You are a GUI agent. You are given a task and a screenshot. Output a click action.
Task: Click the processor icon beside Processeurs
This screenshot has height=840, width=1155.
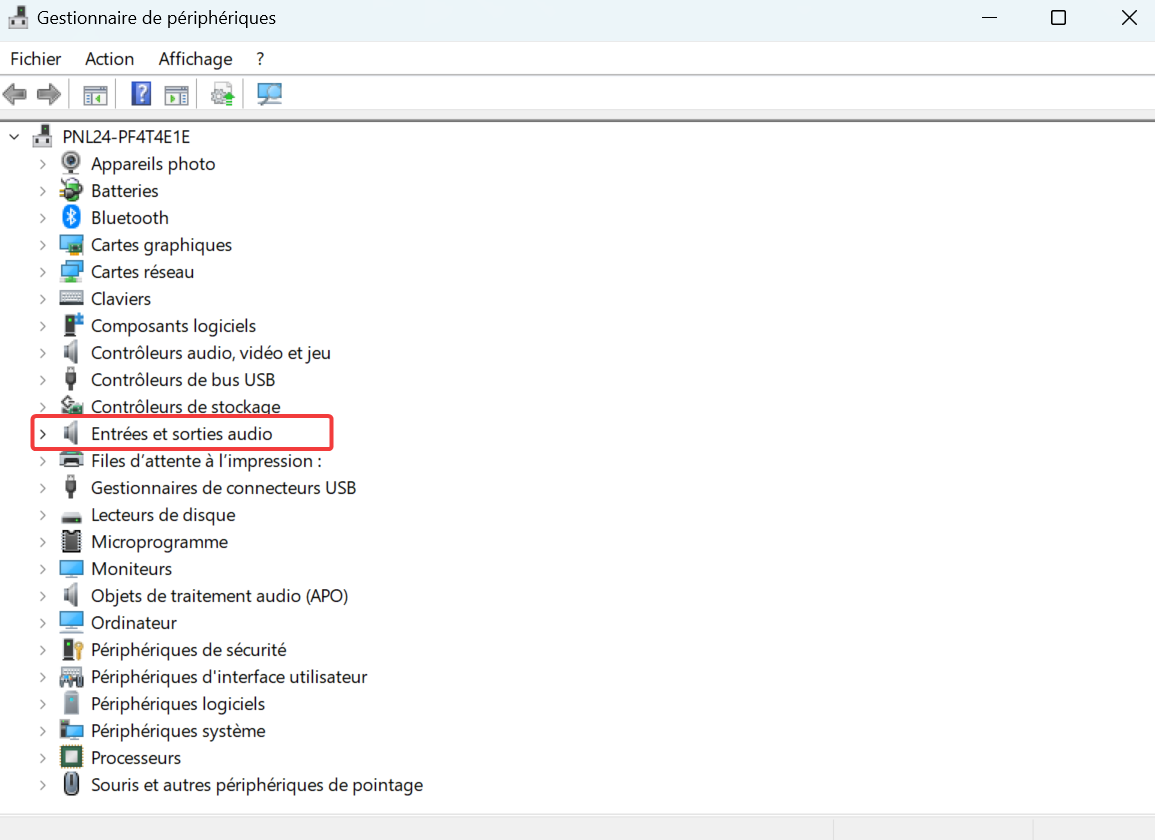pyautogui.click(x=71, y=757)
